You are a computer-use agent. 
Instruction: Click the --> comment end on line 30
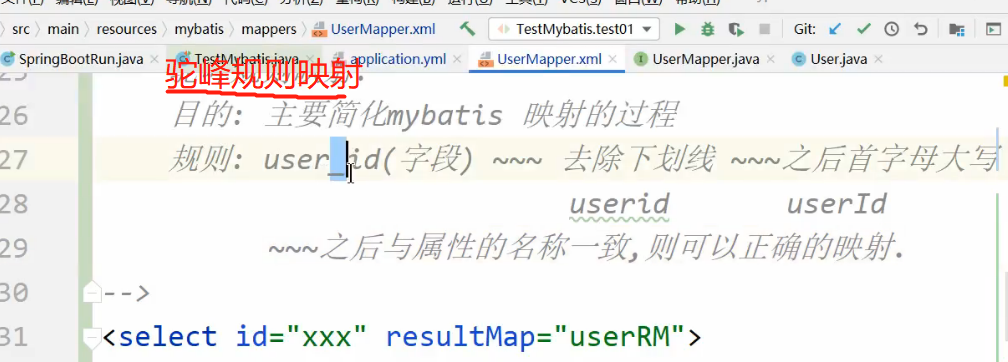[x=126, y=293]
